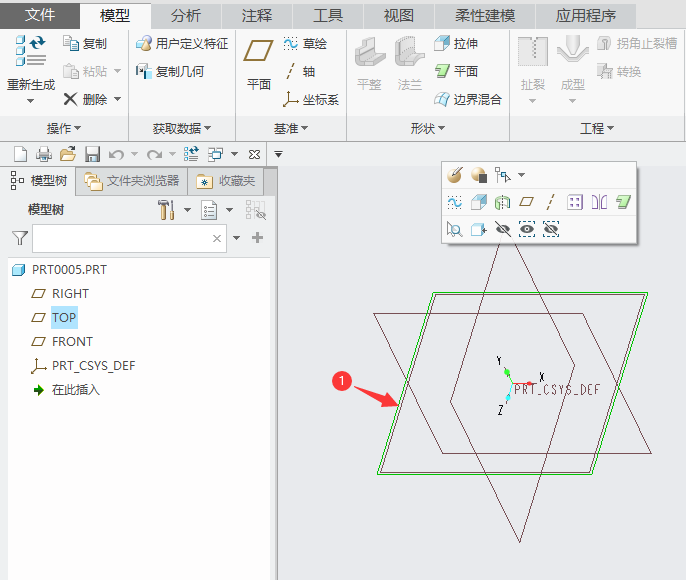Switch to the Annotate (注释) tab
Viewport: 686px width, 580px height.
pyautogui.click(x=257, y=16)
